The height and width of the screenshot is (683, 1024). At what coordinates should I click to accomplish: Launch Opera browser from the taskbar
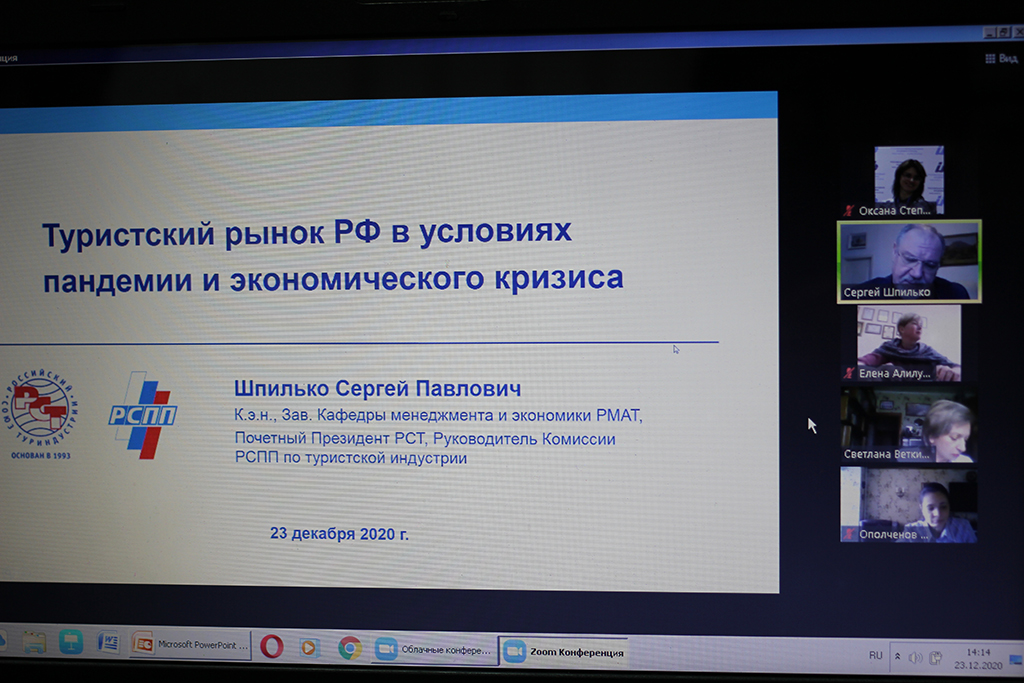[x=271, y=647]
